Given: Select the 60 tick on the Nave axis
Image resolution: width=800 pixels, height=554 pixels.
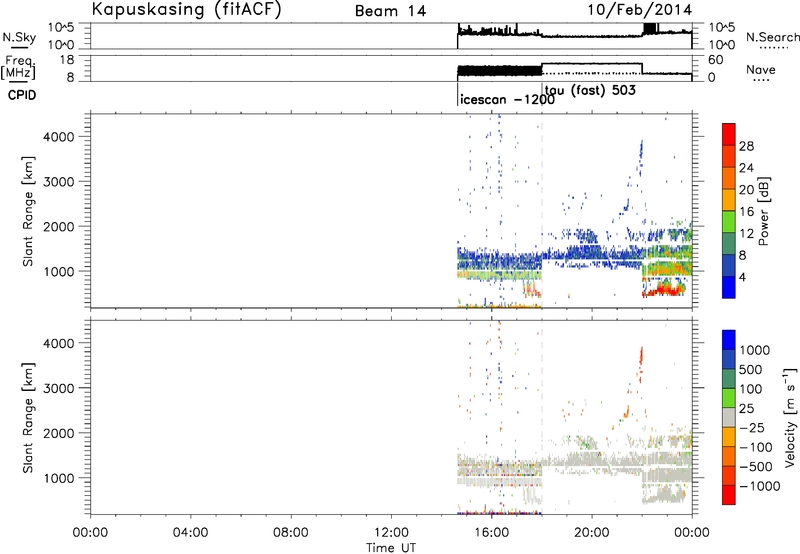Looking at the screenshot, I should [716, 60].
